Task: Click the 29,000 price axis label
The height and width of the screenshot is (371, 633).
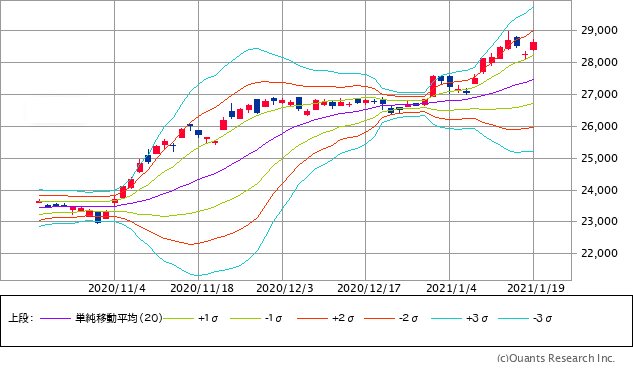Action: pos(599,30)
